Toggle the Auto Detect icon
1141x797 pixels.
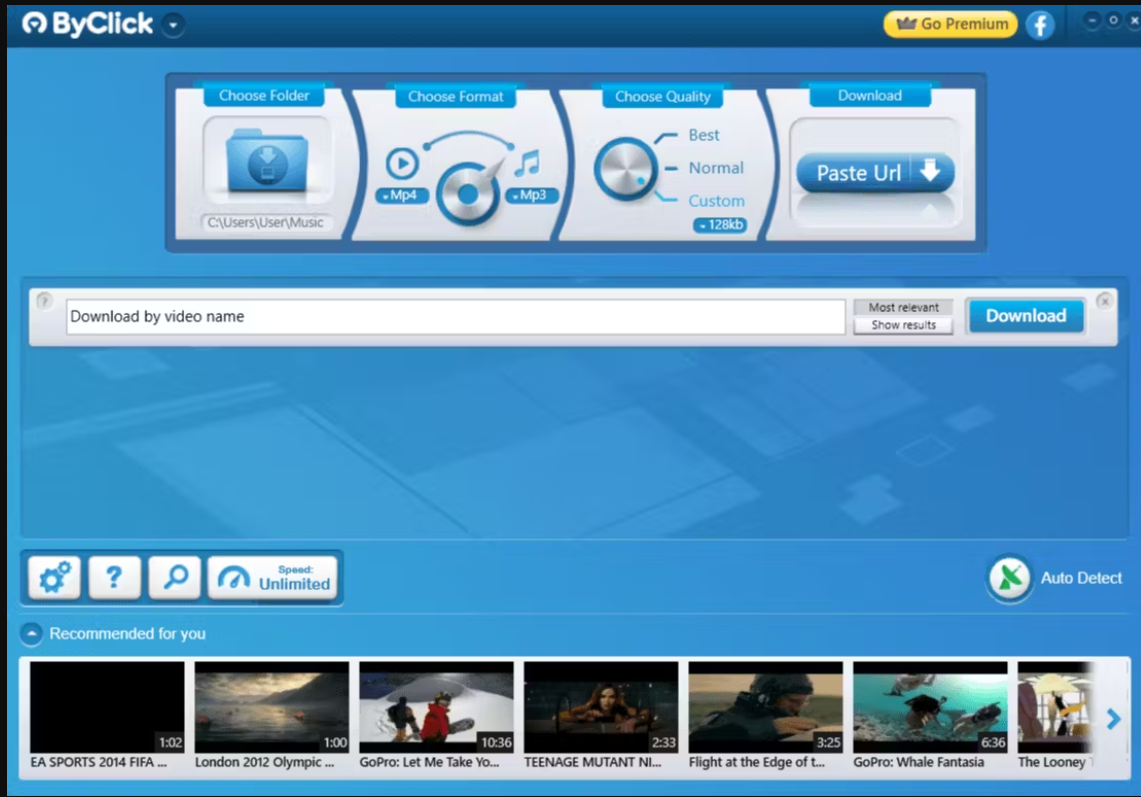tap(1009, 578)
